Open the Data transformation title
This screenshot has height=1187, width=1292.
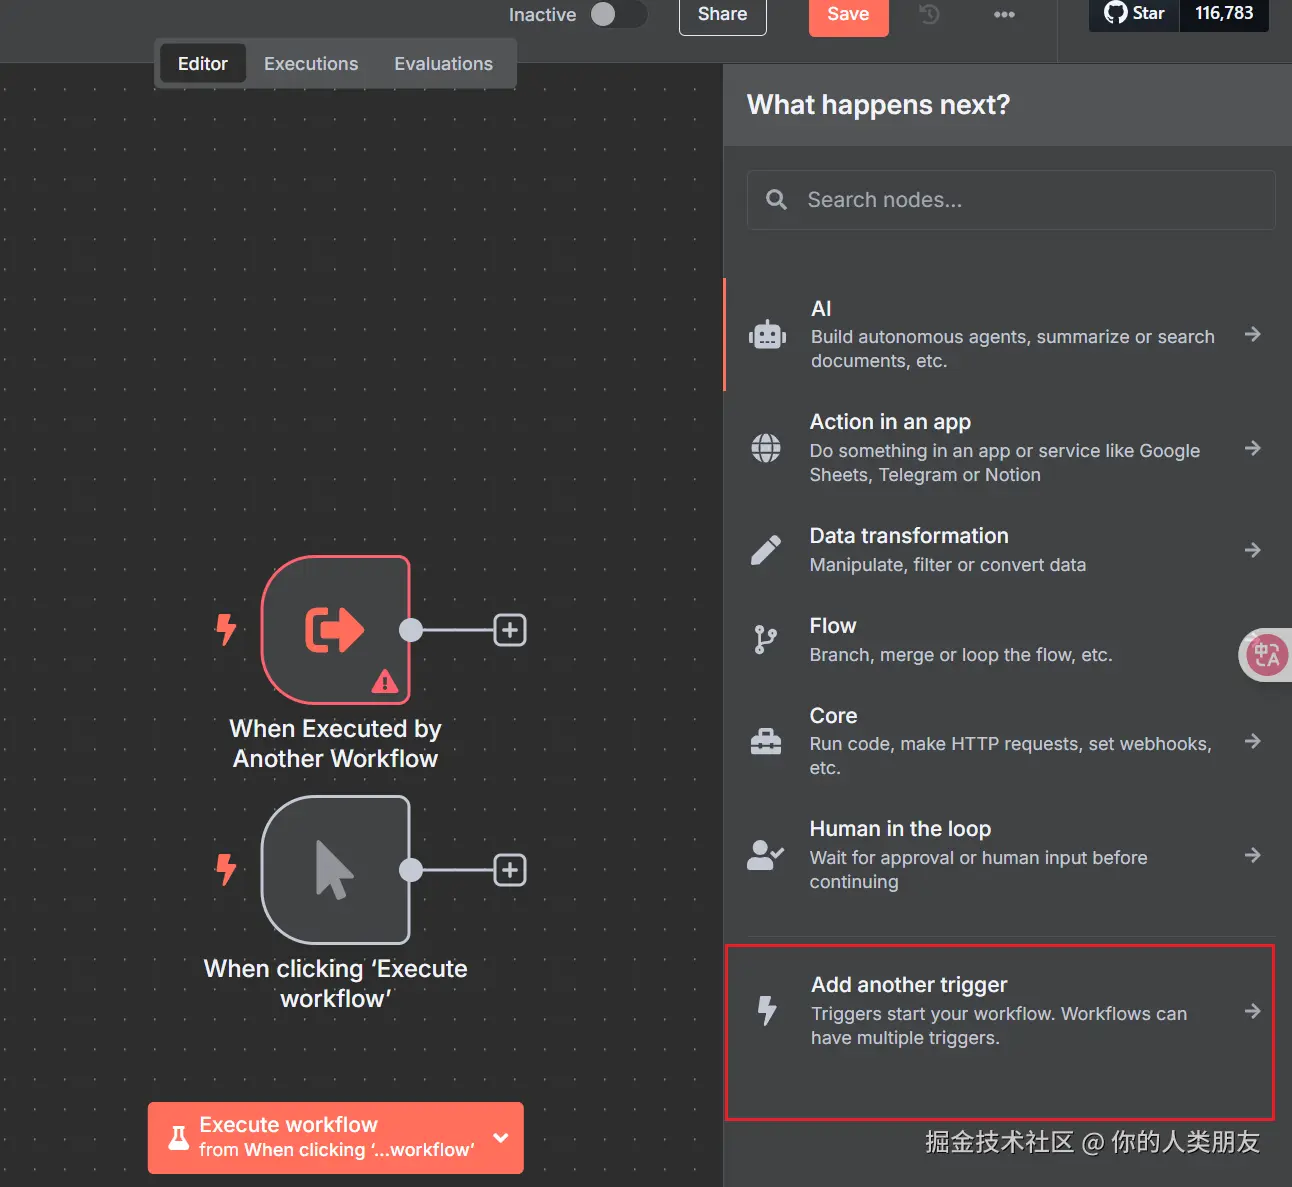click(x=909, y=536)
